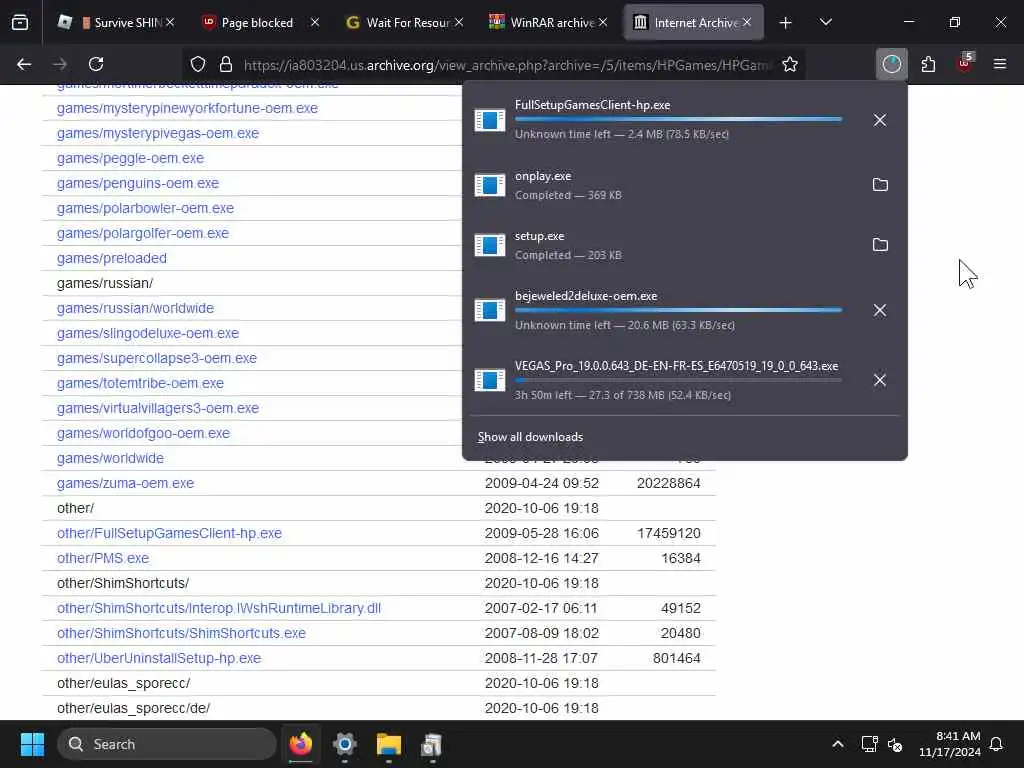This screenshot has height=768, width=1024.
Task: Open other/FullSetupGamesClient-hp.exe link
Action: [169, 533]
